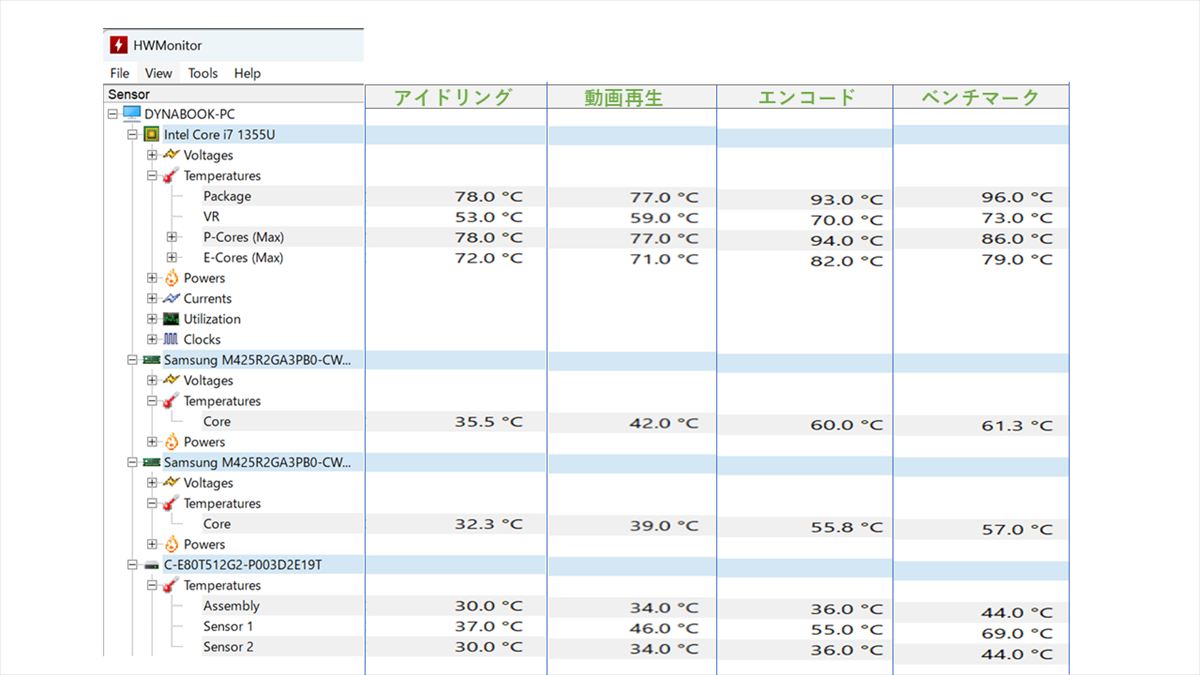Select the C-E80T512G2-P003D2E19T label
This screenshot has width=1200, height=675.
[243, 565]
